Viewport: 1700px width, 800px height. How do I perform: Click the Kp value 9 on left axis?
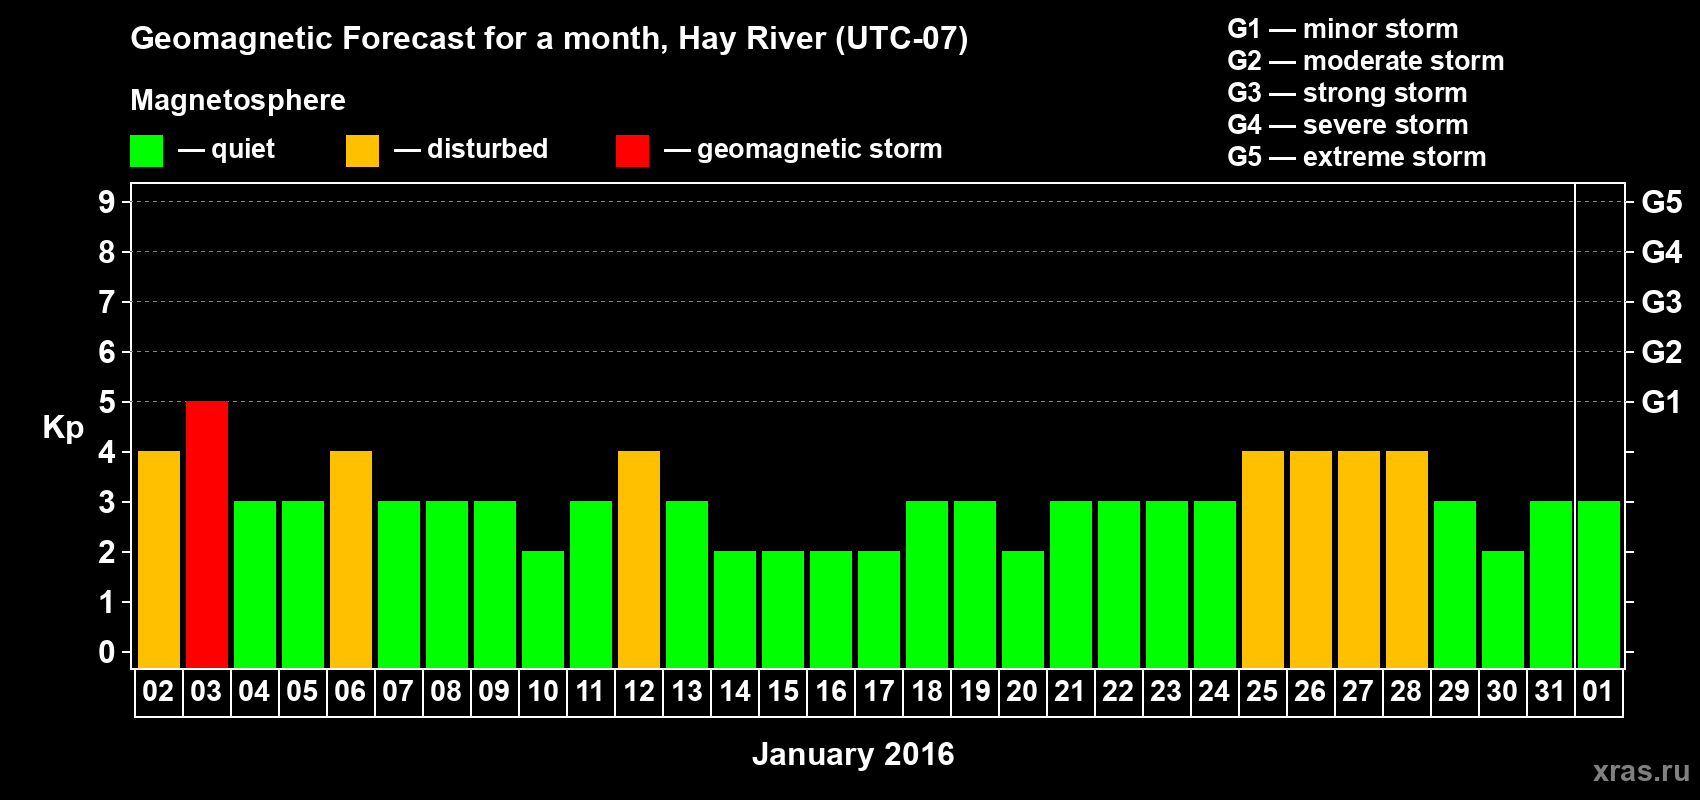pyautogui.click(x=107, y=202)
